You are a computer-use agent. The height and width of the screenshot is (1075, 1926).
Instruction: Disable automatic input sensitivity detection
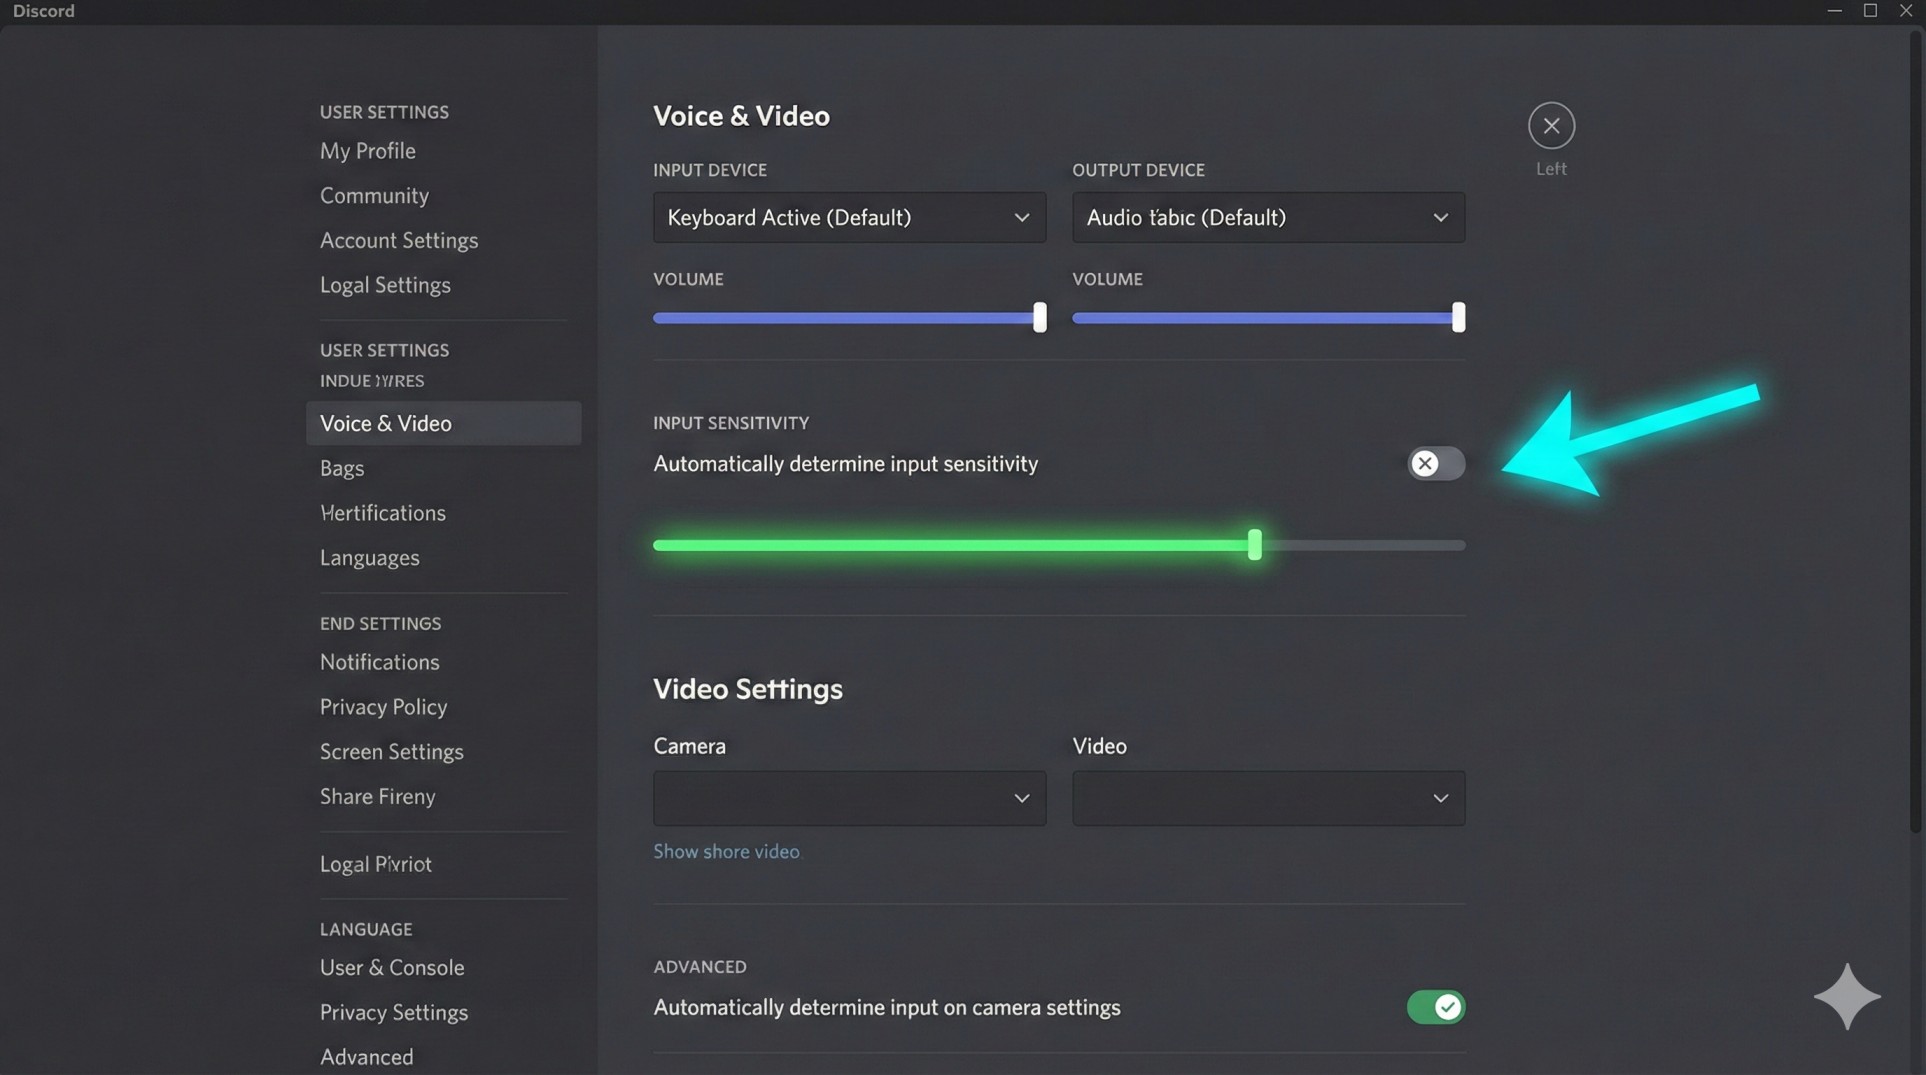(1435, 463)
